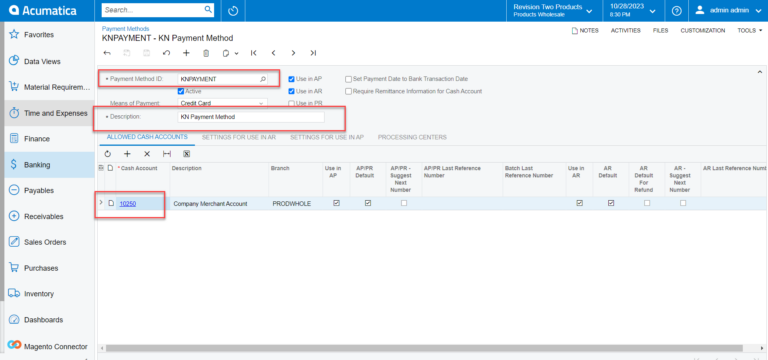Refresh the cash accounts grid
768x360 pixels.
pyautogui.click(x=108, y=154)
